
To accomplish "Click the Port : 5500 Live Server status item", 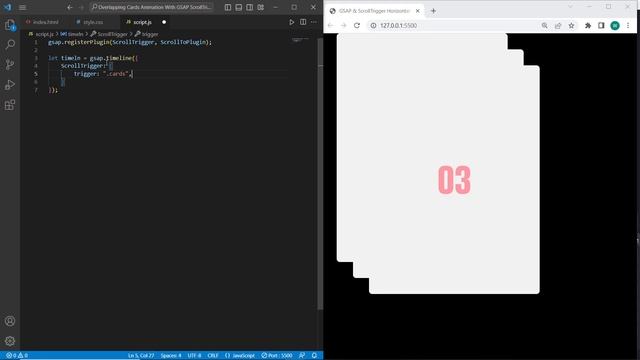I will 277,356.
